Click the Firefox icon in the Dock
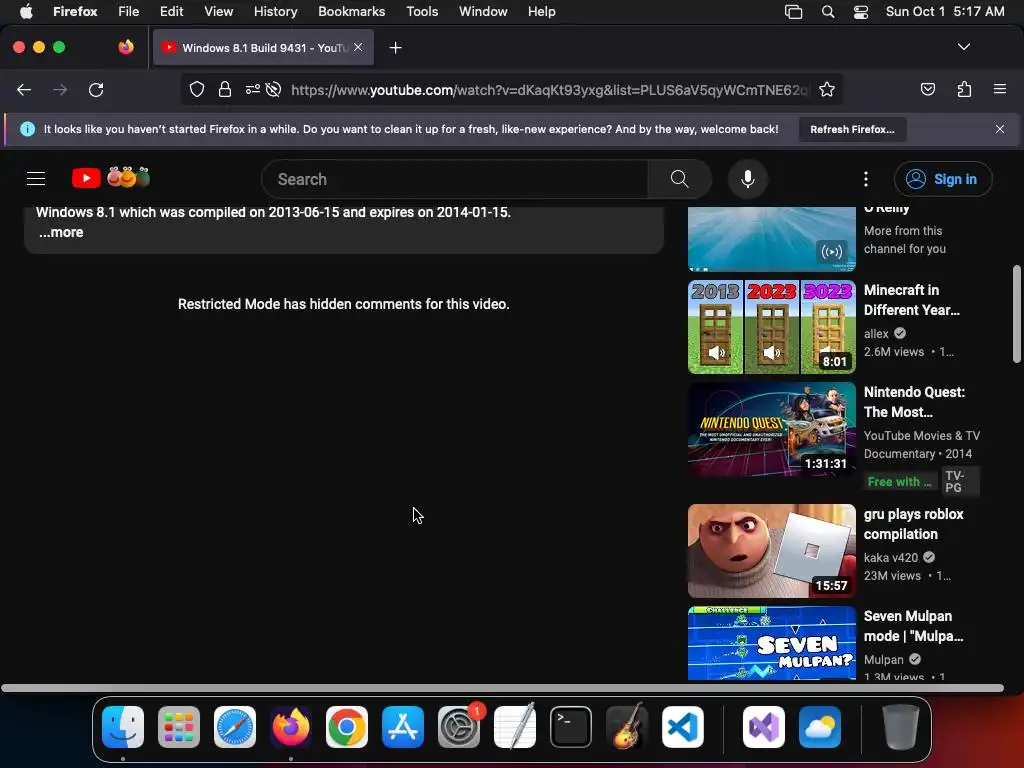Screen dimensions: 1024x768 (291, 727)
